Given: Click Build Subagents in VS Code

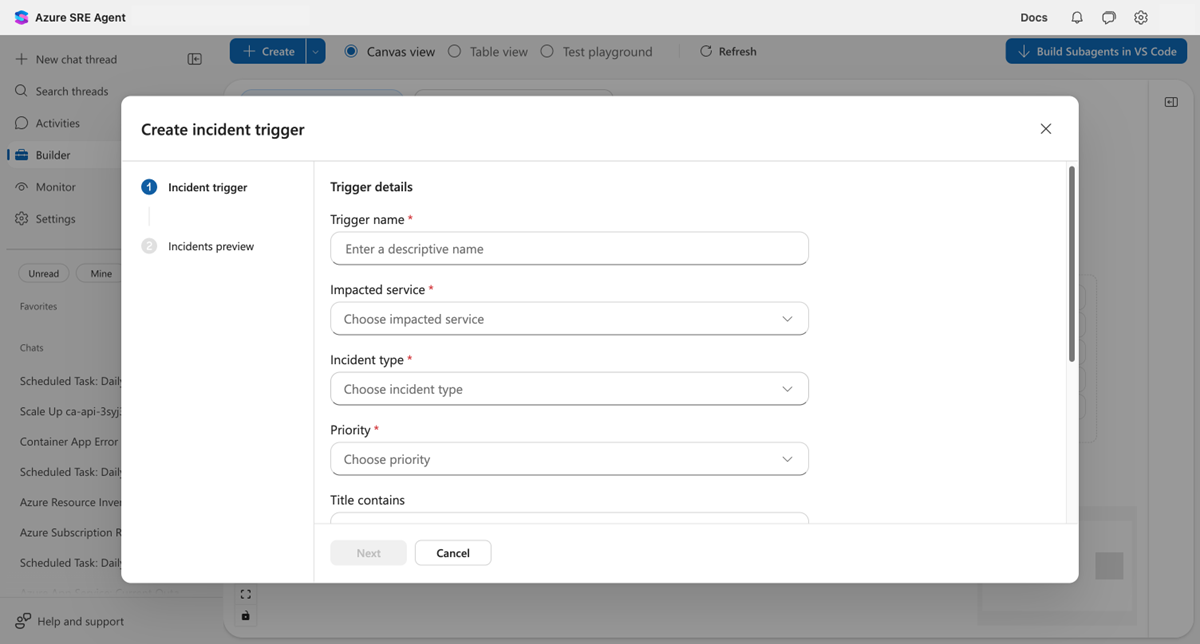Looking at the screenshot, I should point(1096,51).
